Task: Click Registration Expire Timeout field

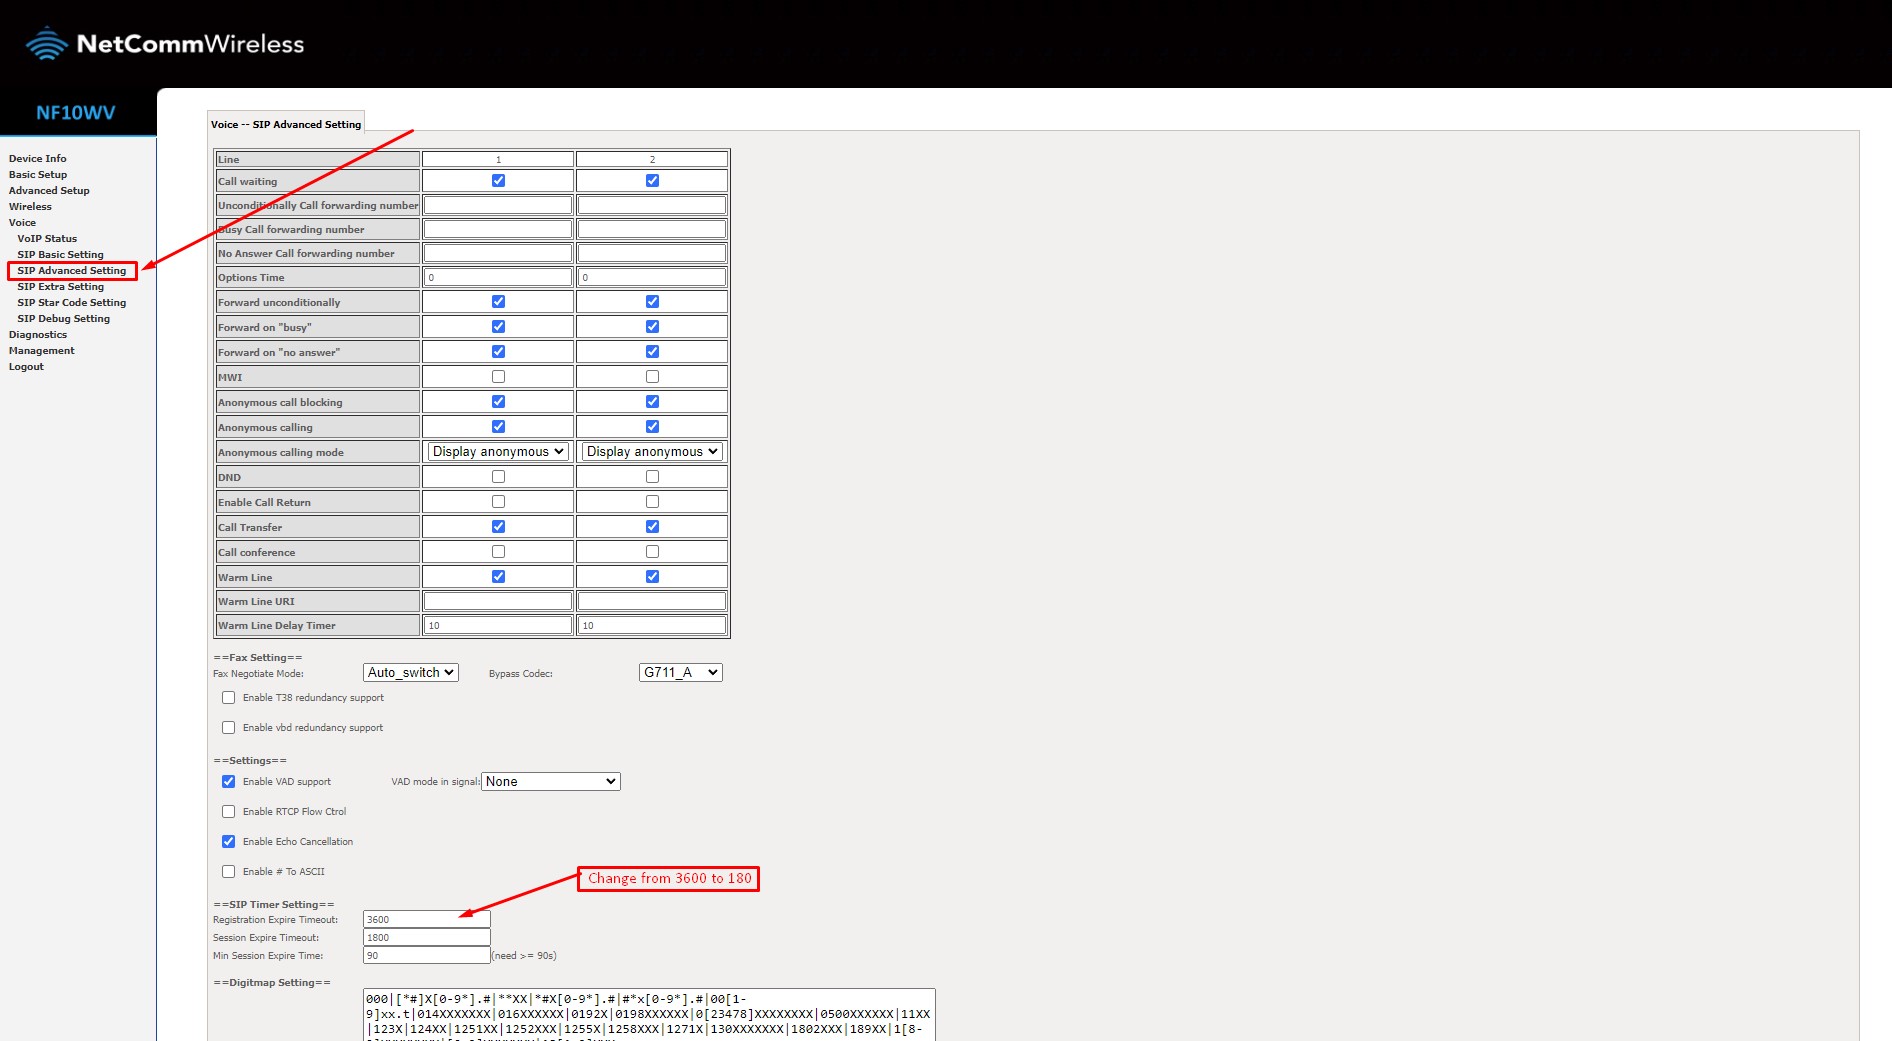Action: tap(427, 920)
